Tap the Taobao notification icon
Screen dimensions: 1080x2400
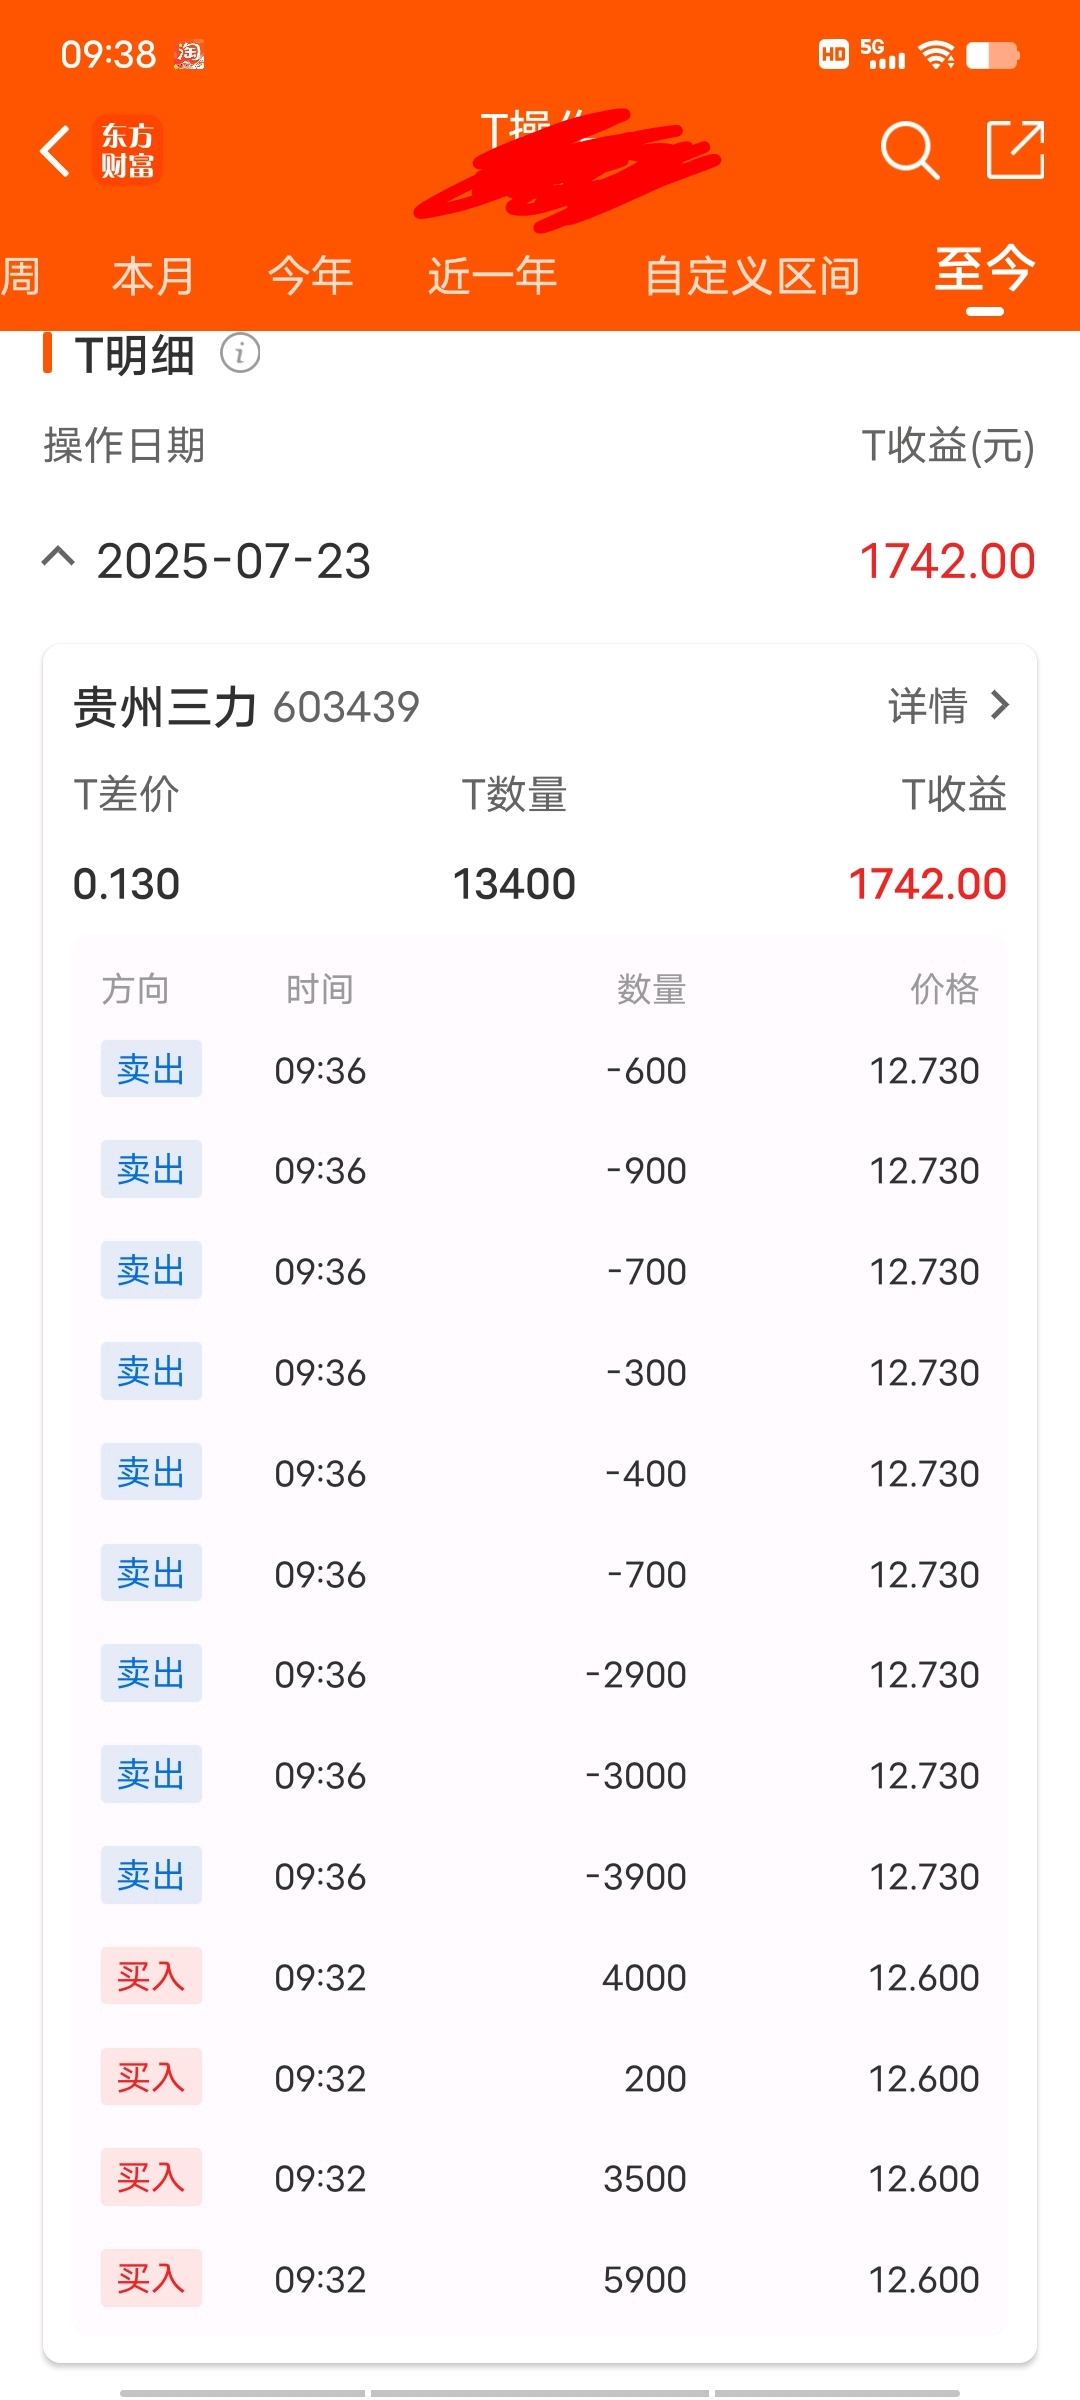[189, 54]
